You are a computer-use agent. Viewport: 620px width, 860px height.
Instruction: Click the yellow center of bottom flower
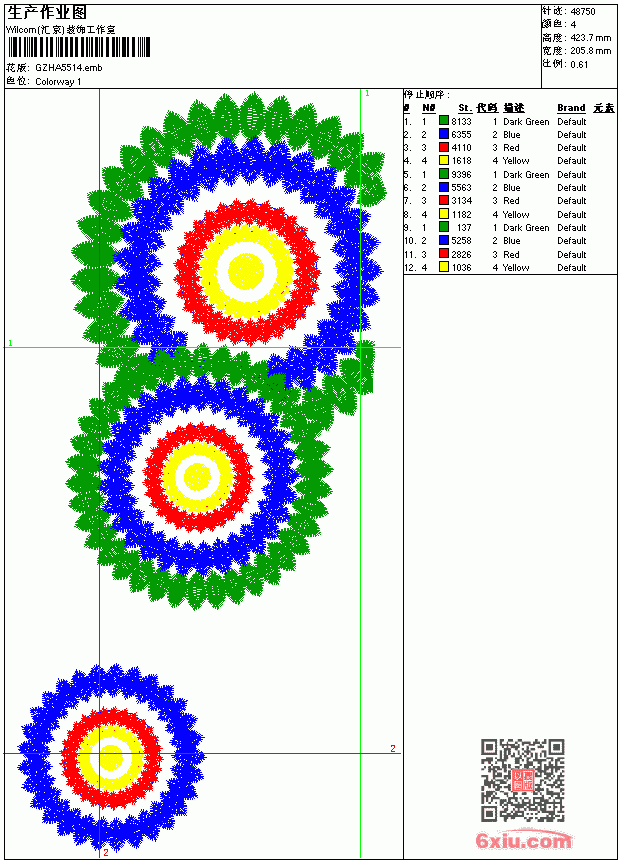(x=111, y=757)
